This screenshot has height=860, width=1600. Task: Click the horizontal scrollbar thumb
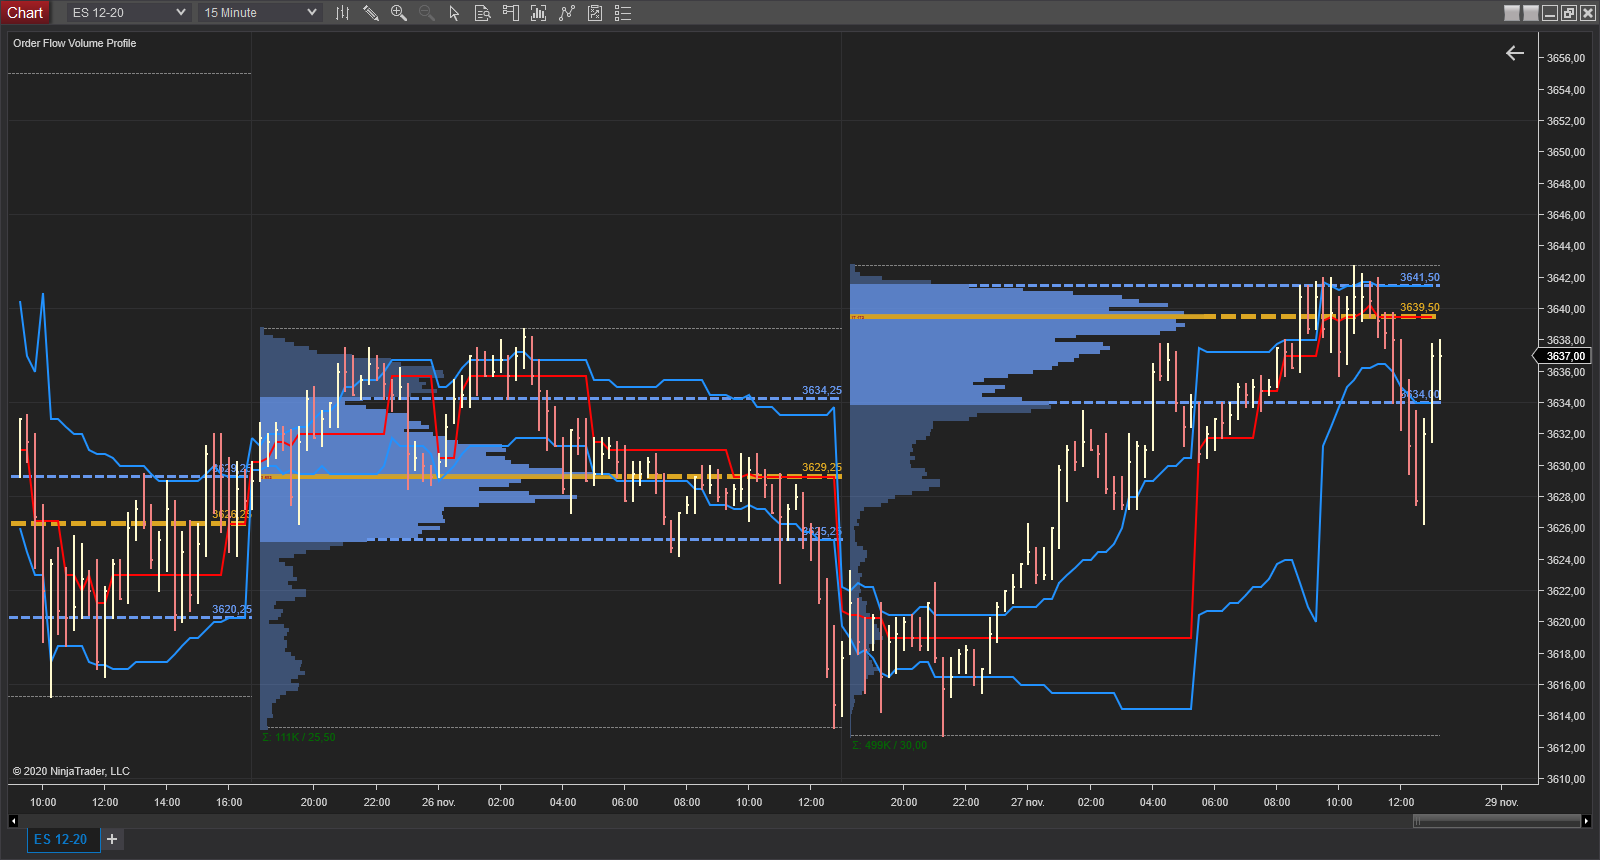pyautogui.click(x=1496, y=821)
